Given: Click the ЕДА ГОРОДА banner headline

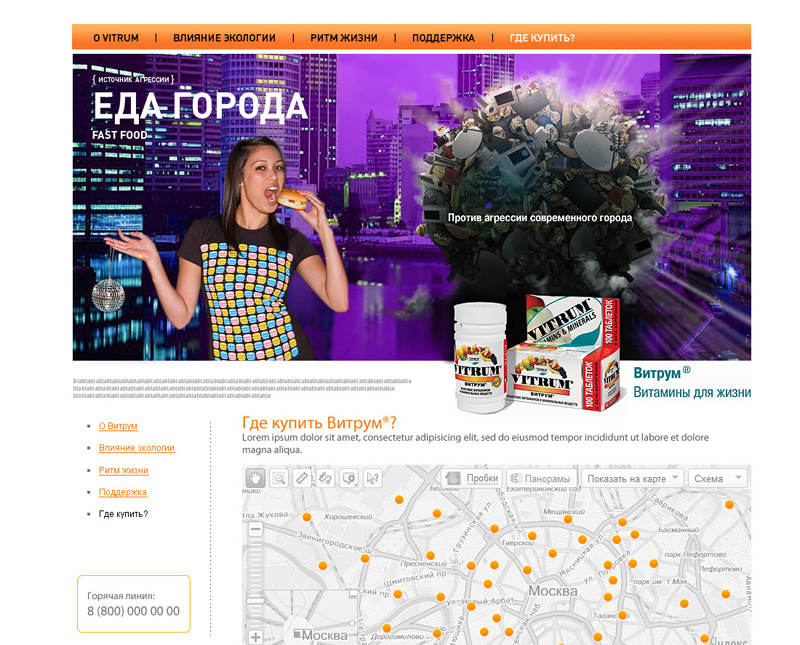Looking at the screenshot, I should [x=200, y=107].
